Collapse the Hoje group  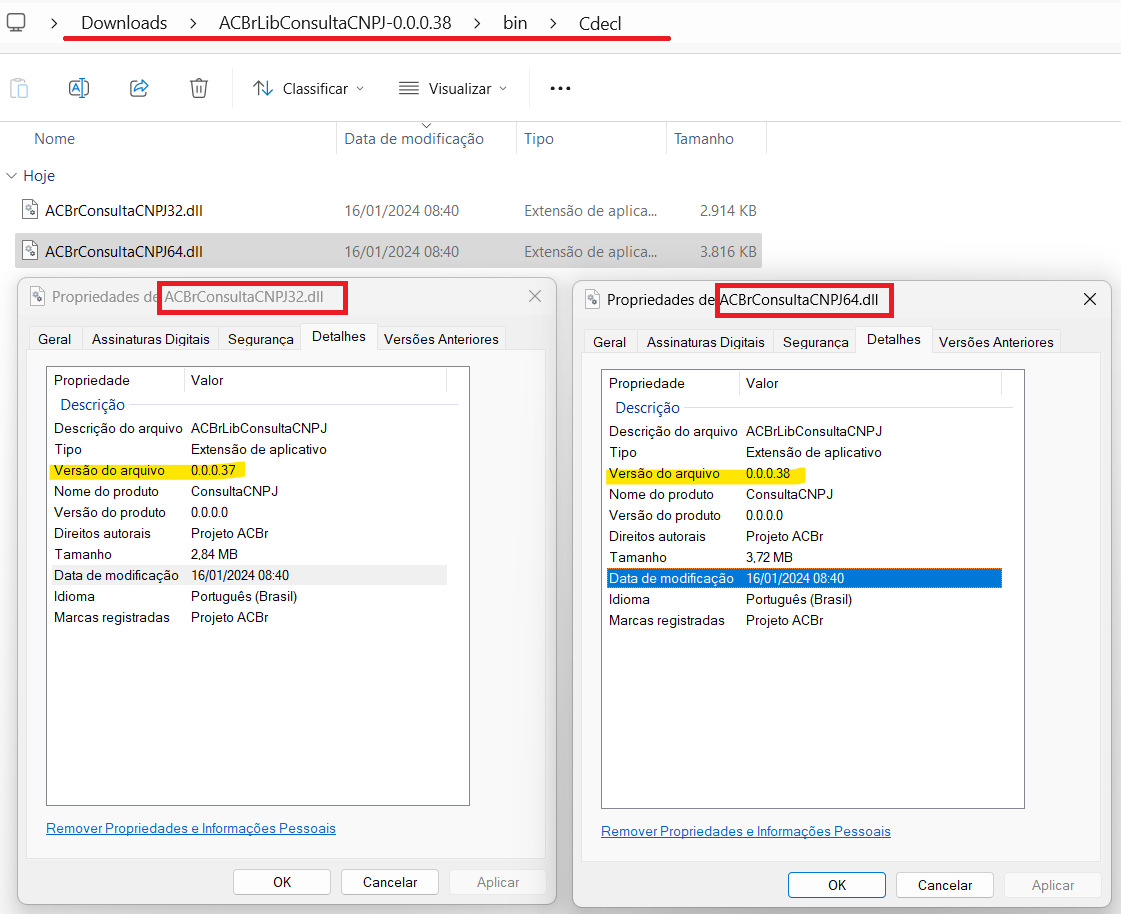tap(11, 175)
